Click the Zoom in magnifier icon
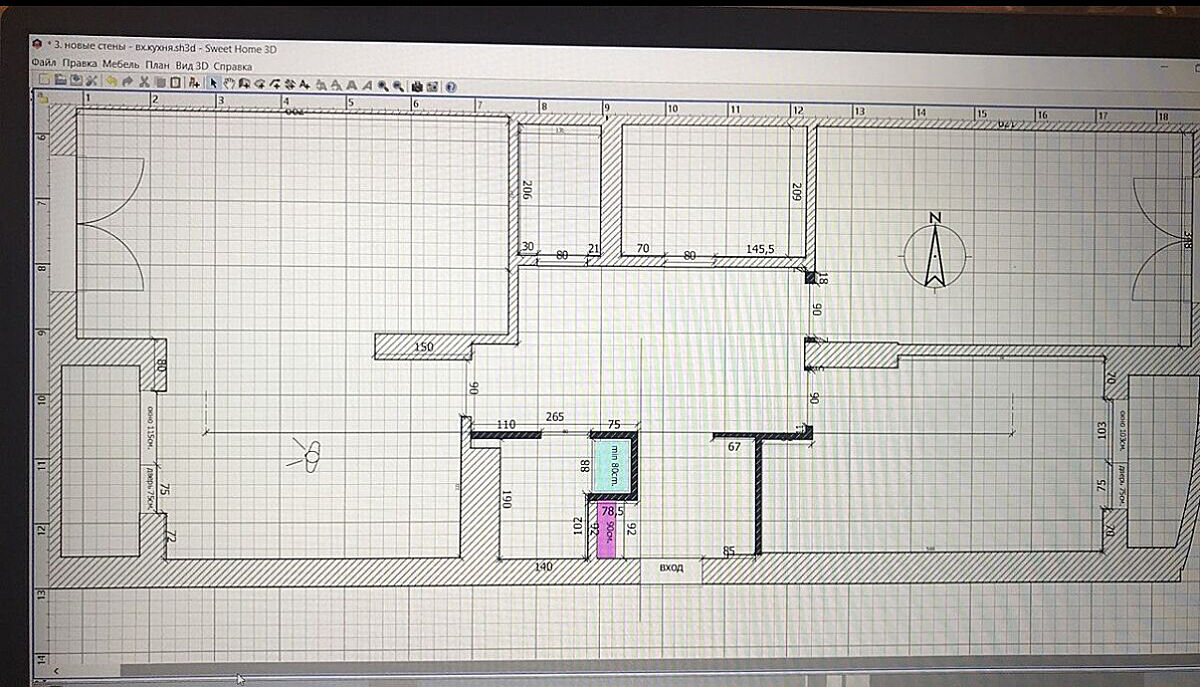The image size is (1200, 687). click(x=382, y=83)
